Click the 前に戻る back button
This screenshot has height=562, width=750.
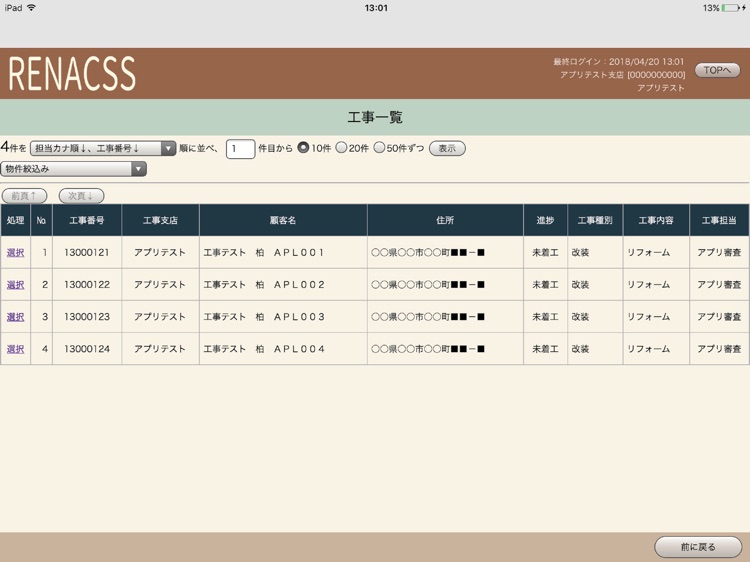pos(698,547)
